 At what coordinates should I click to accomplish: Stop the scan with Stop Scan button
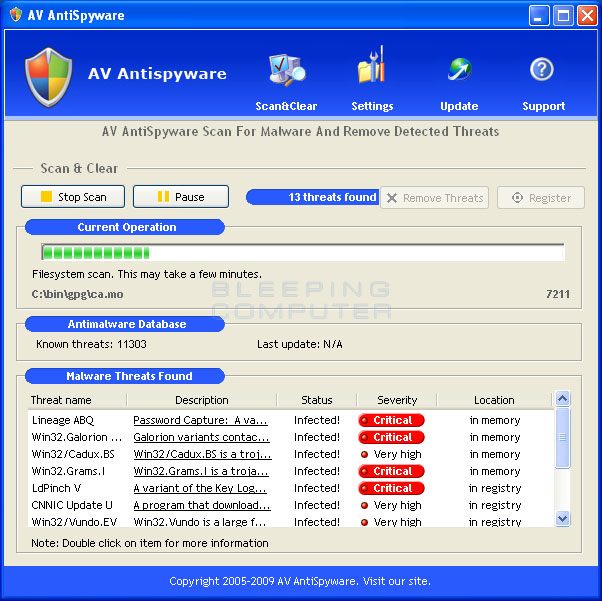coord(73,197)
